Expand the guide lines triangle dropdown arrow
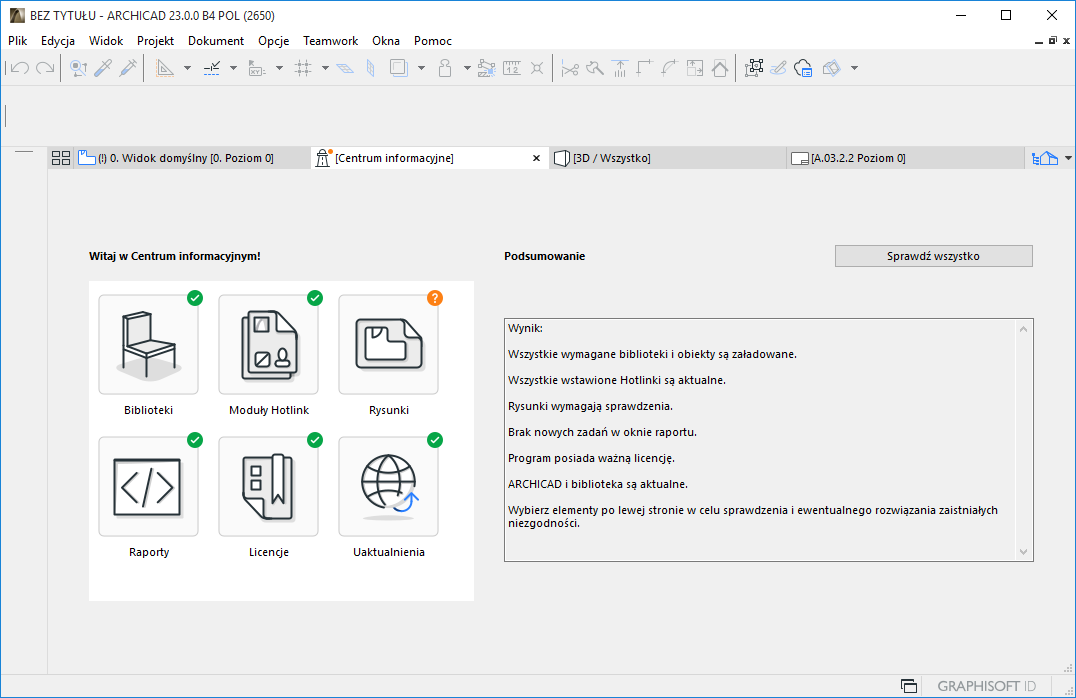This screenshot has width=1076, height=698. 187,68
